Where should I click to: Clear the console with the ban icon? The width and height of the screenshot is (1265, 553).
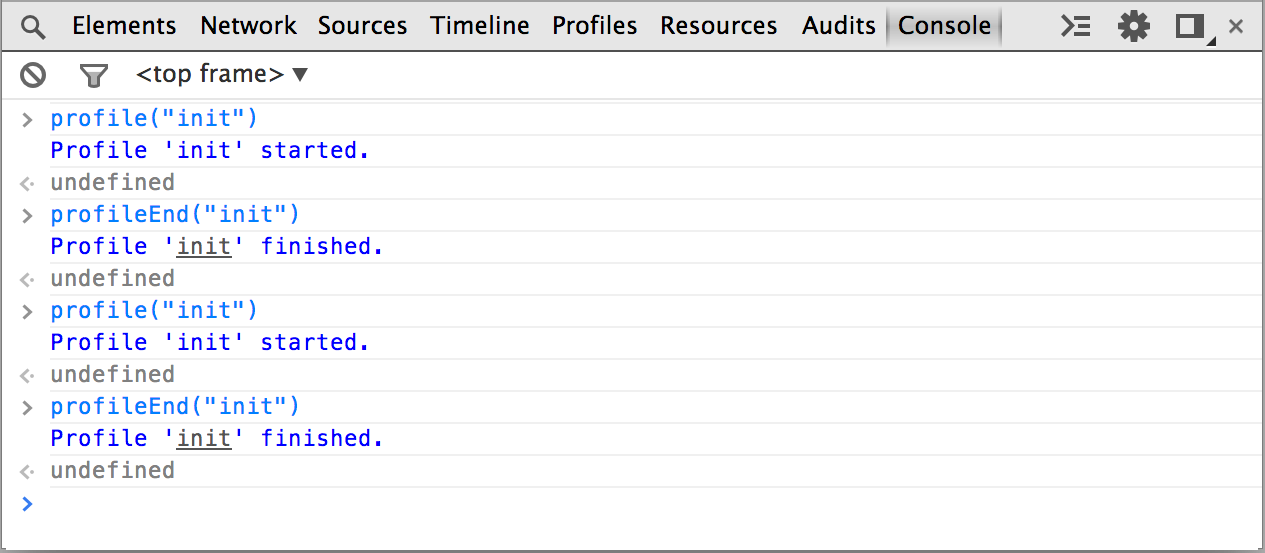[33, 75]
